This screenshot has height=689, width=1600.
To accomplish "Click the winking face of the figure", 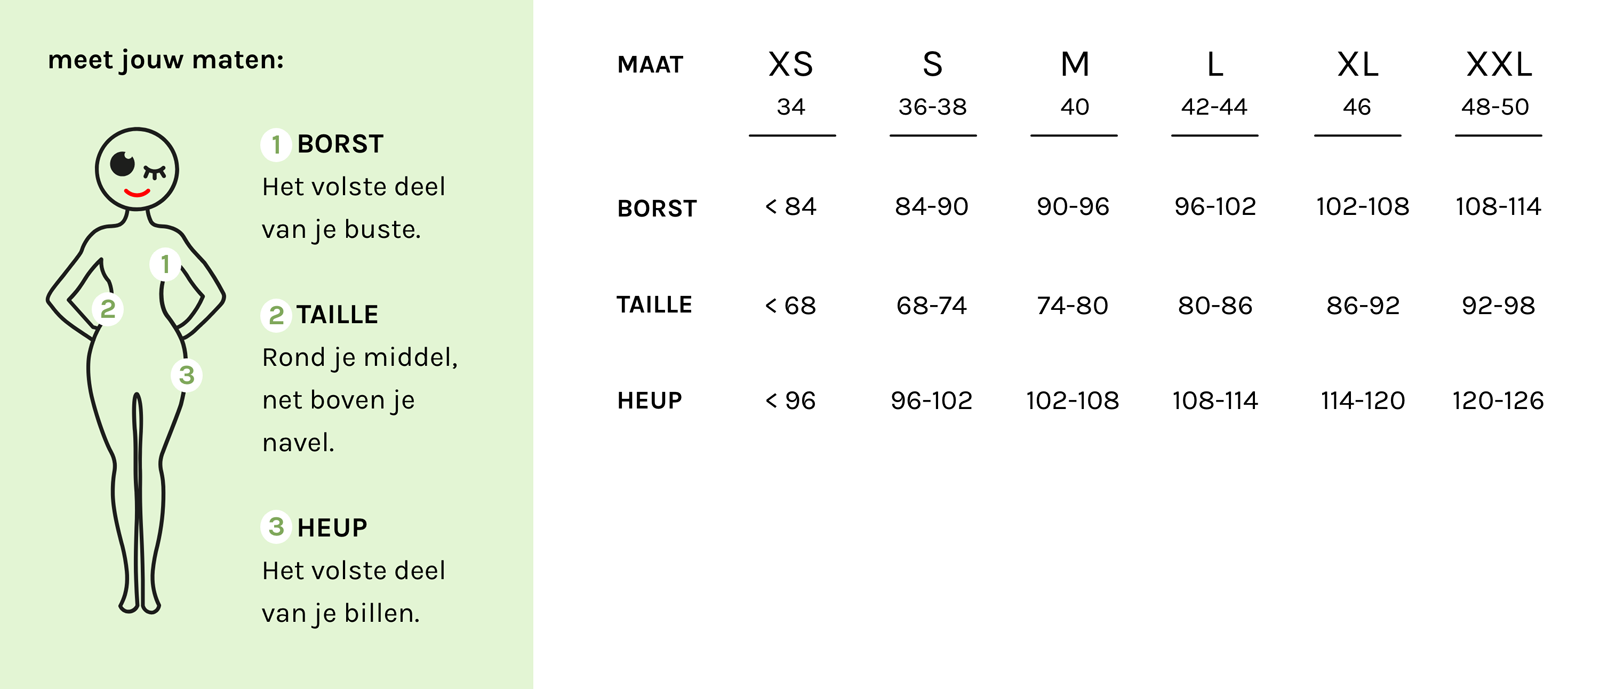I will click(137, 168).
